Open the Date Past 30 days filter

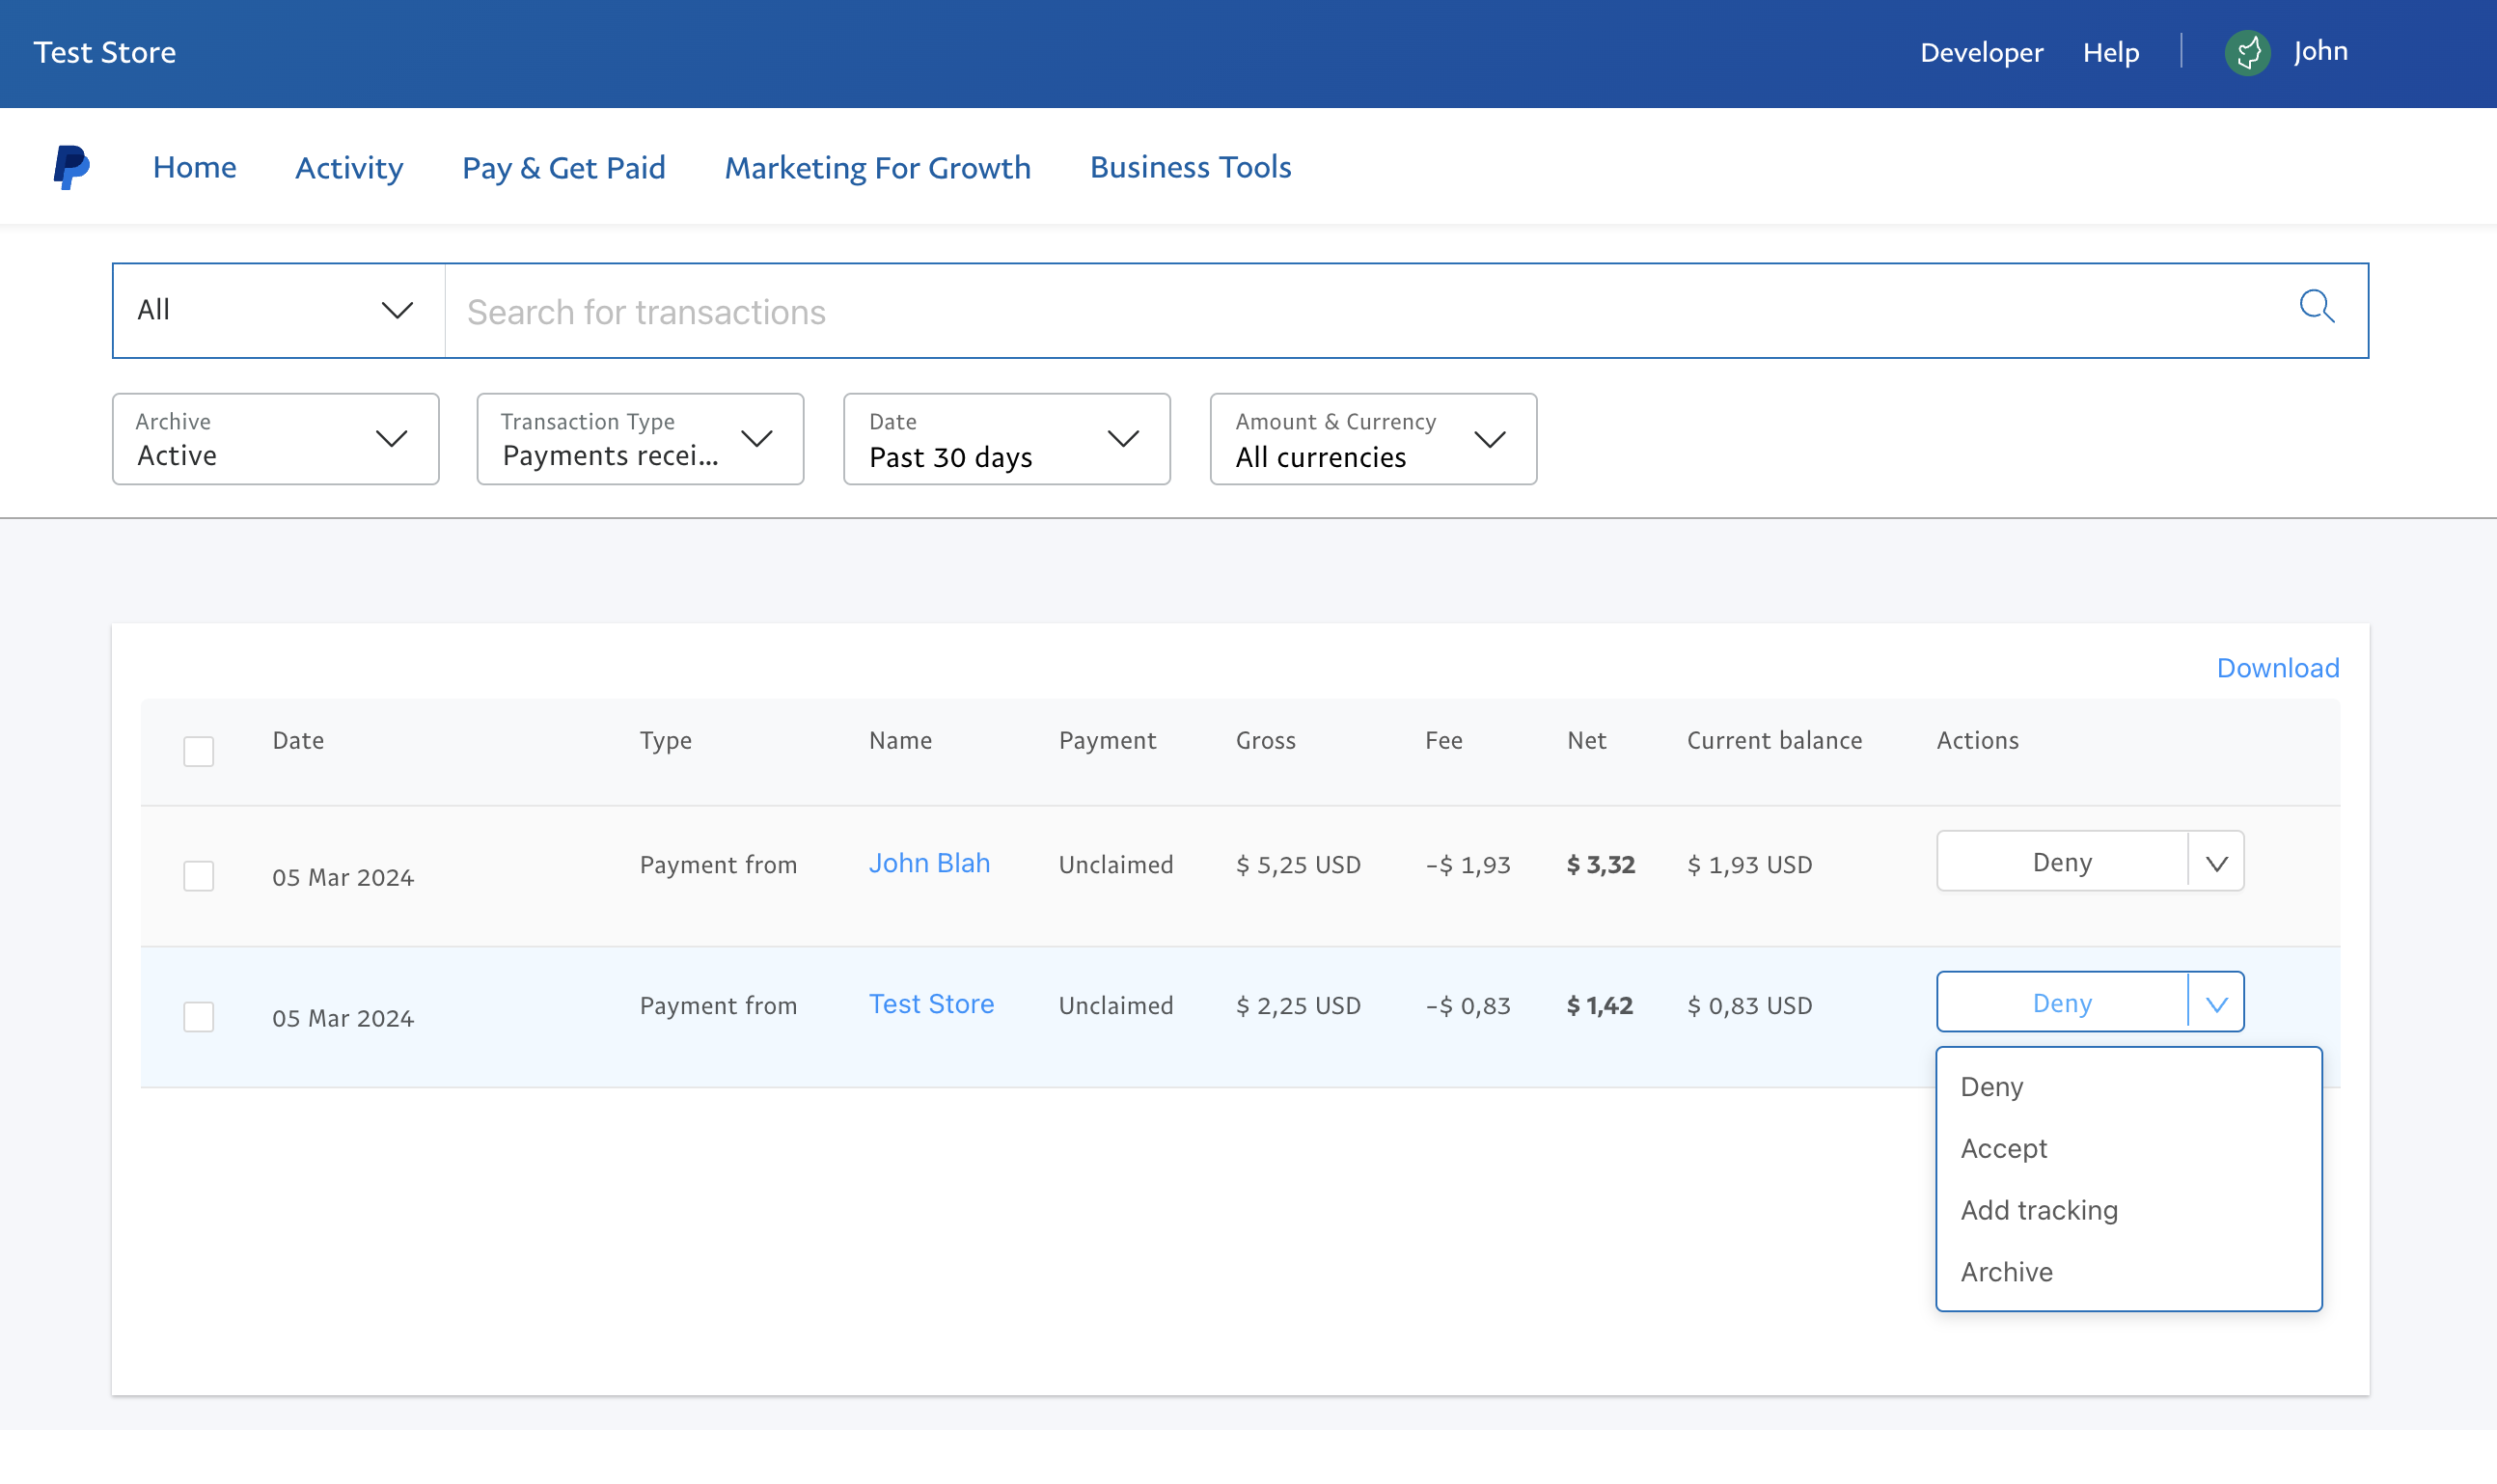tap(1006, 439)
